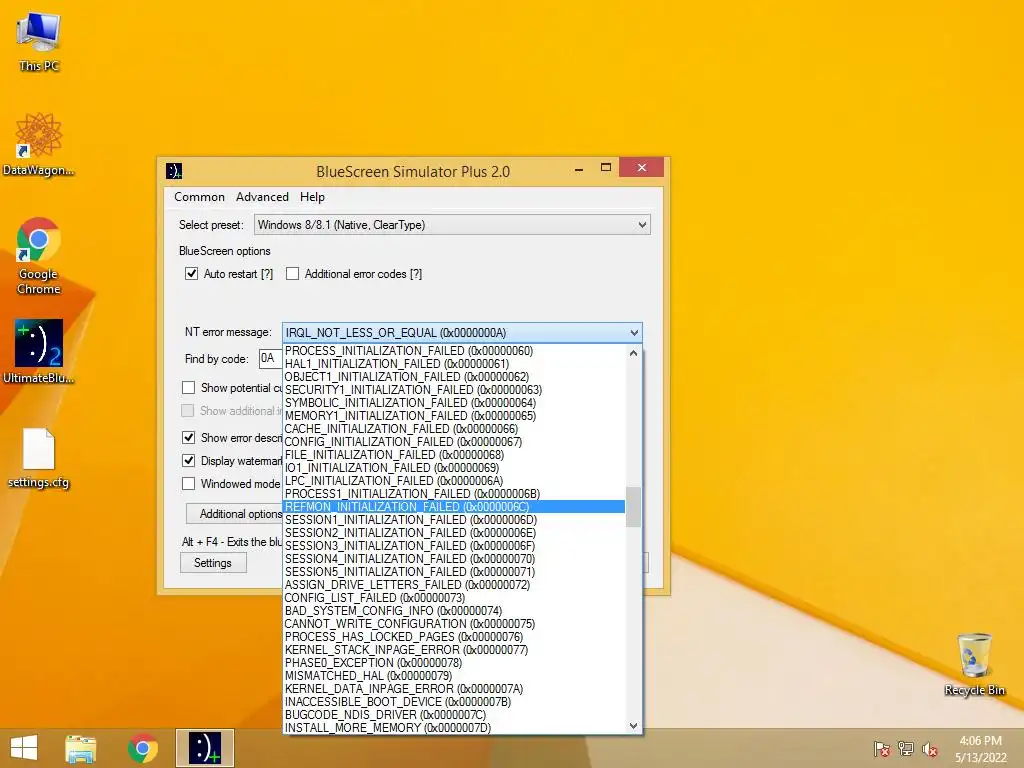Toggle Auto restart checkbox
Image resolution: width=1024 pixels, height=768 pixels.
coord(191,274)
